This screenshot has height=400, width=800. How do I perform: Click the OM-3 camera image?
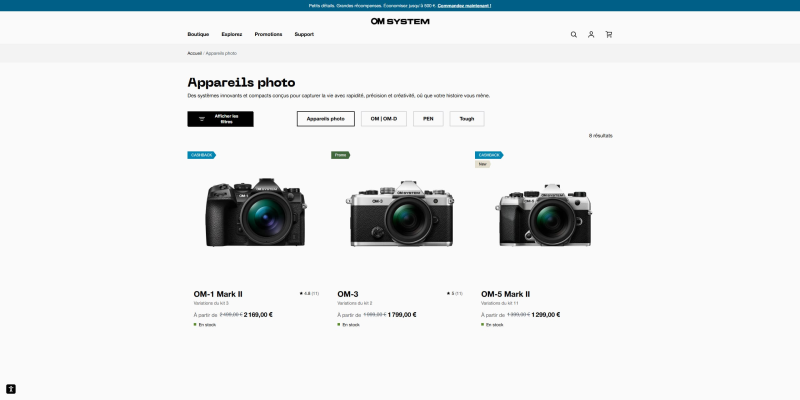tap(400, 213)
